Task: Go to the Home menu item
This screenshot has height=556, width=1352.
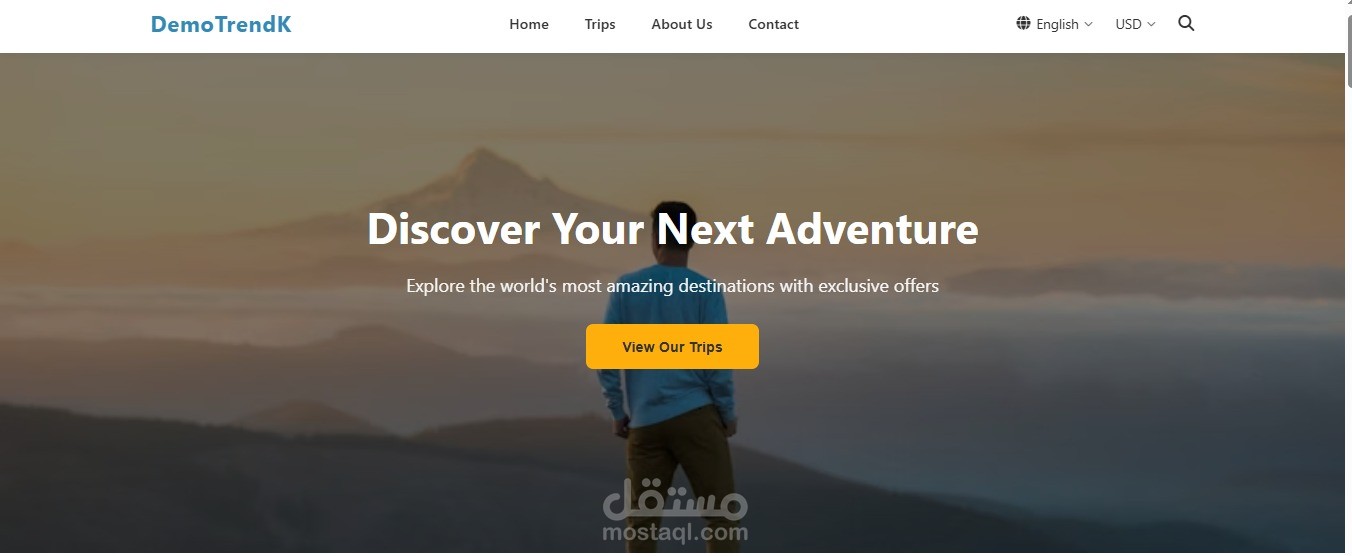Action: click(x=529, y=24)
